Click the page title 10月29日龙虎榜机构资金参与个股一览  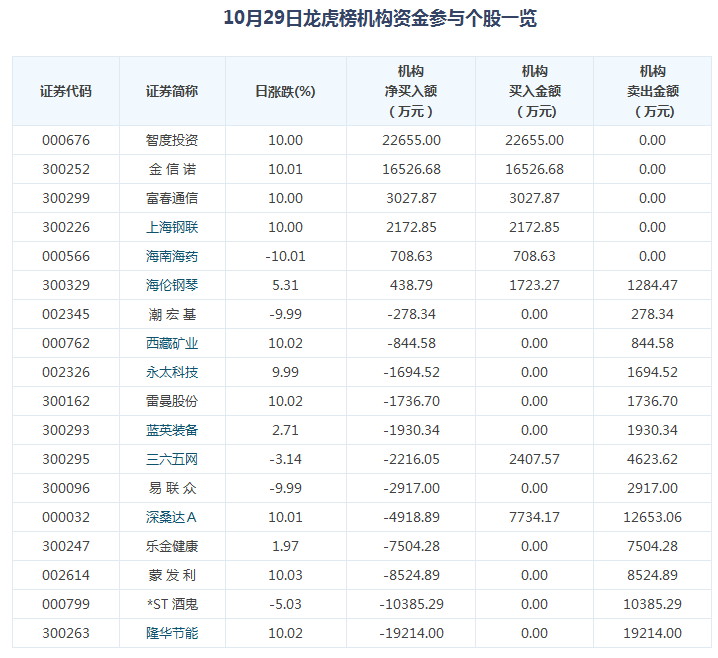359,19
